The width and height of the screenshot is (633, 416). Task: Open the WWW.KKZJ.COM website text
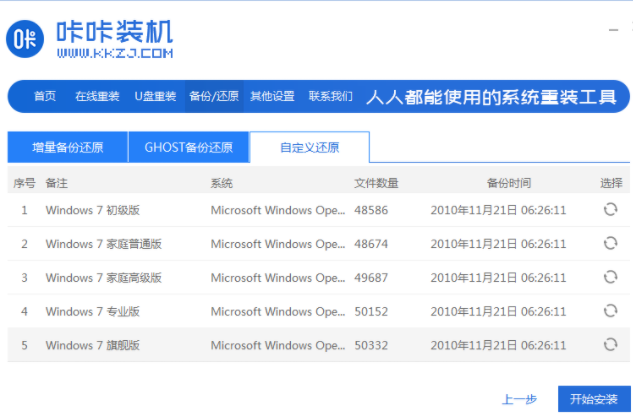pyautogui.click(x=115, y=53)
